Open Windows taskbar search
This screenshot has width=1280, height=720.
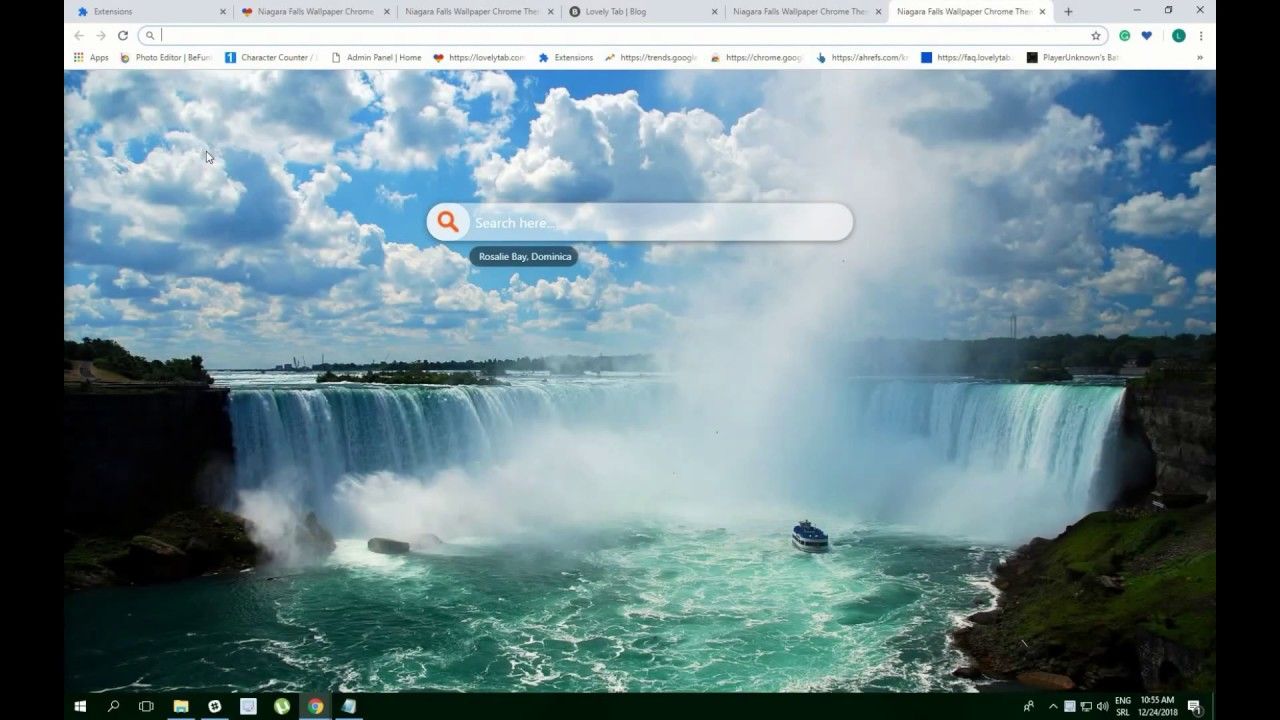tap(113, 706)
